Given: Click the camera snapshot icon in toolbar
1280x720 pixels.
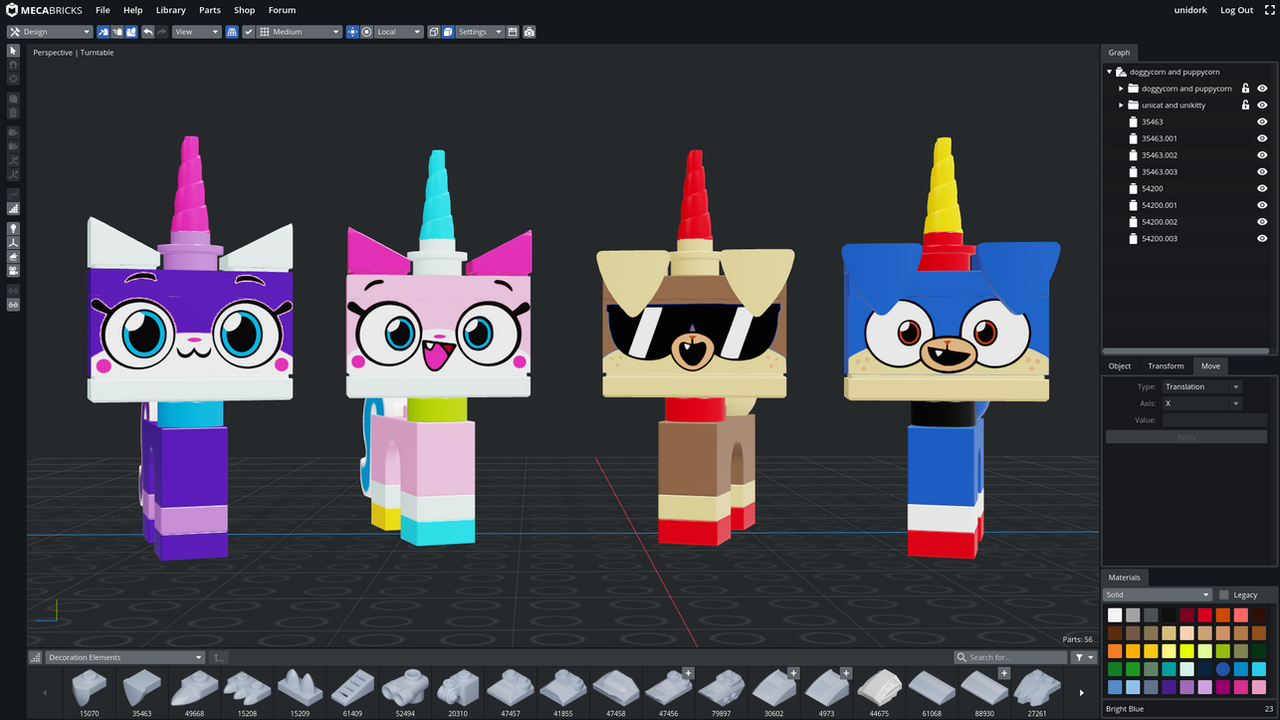Looking at the screenshot, I should 529,32.
